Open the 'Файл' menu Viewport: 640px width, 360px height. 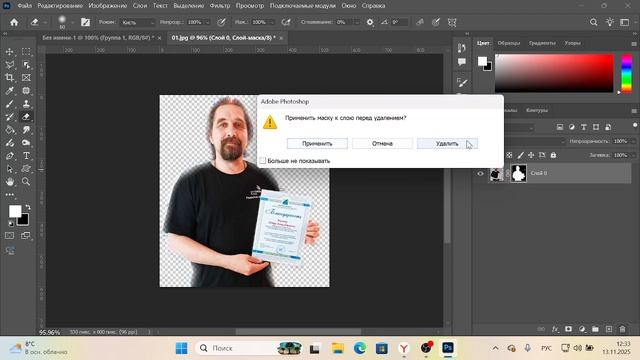(x=24, y=6)
